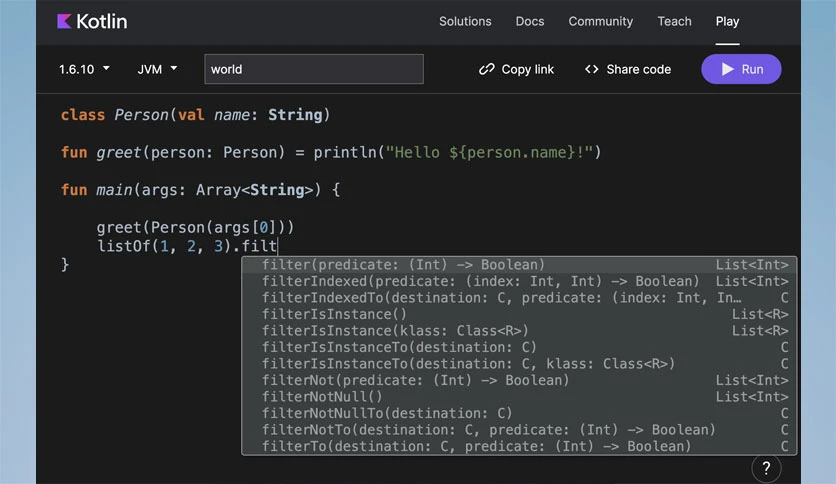Click the fun greet code line
The height and width of the screenshot is (484, 836).
point(331,153)
